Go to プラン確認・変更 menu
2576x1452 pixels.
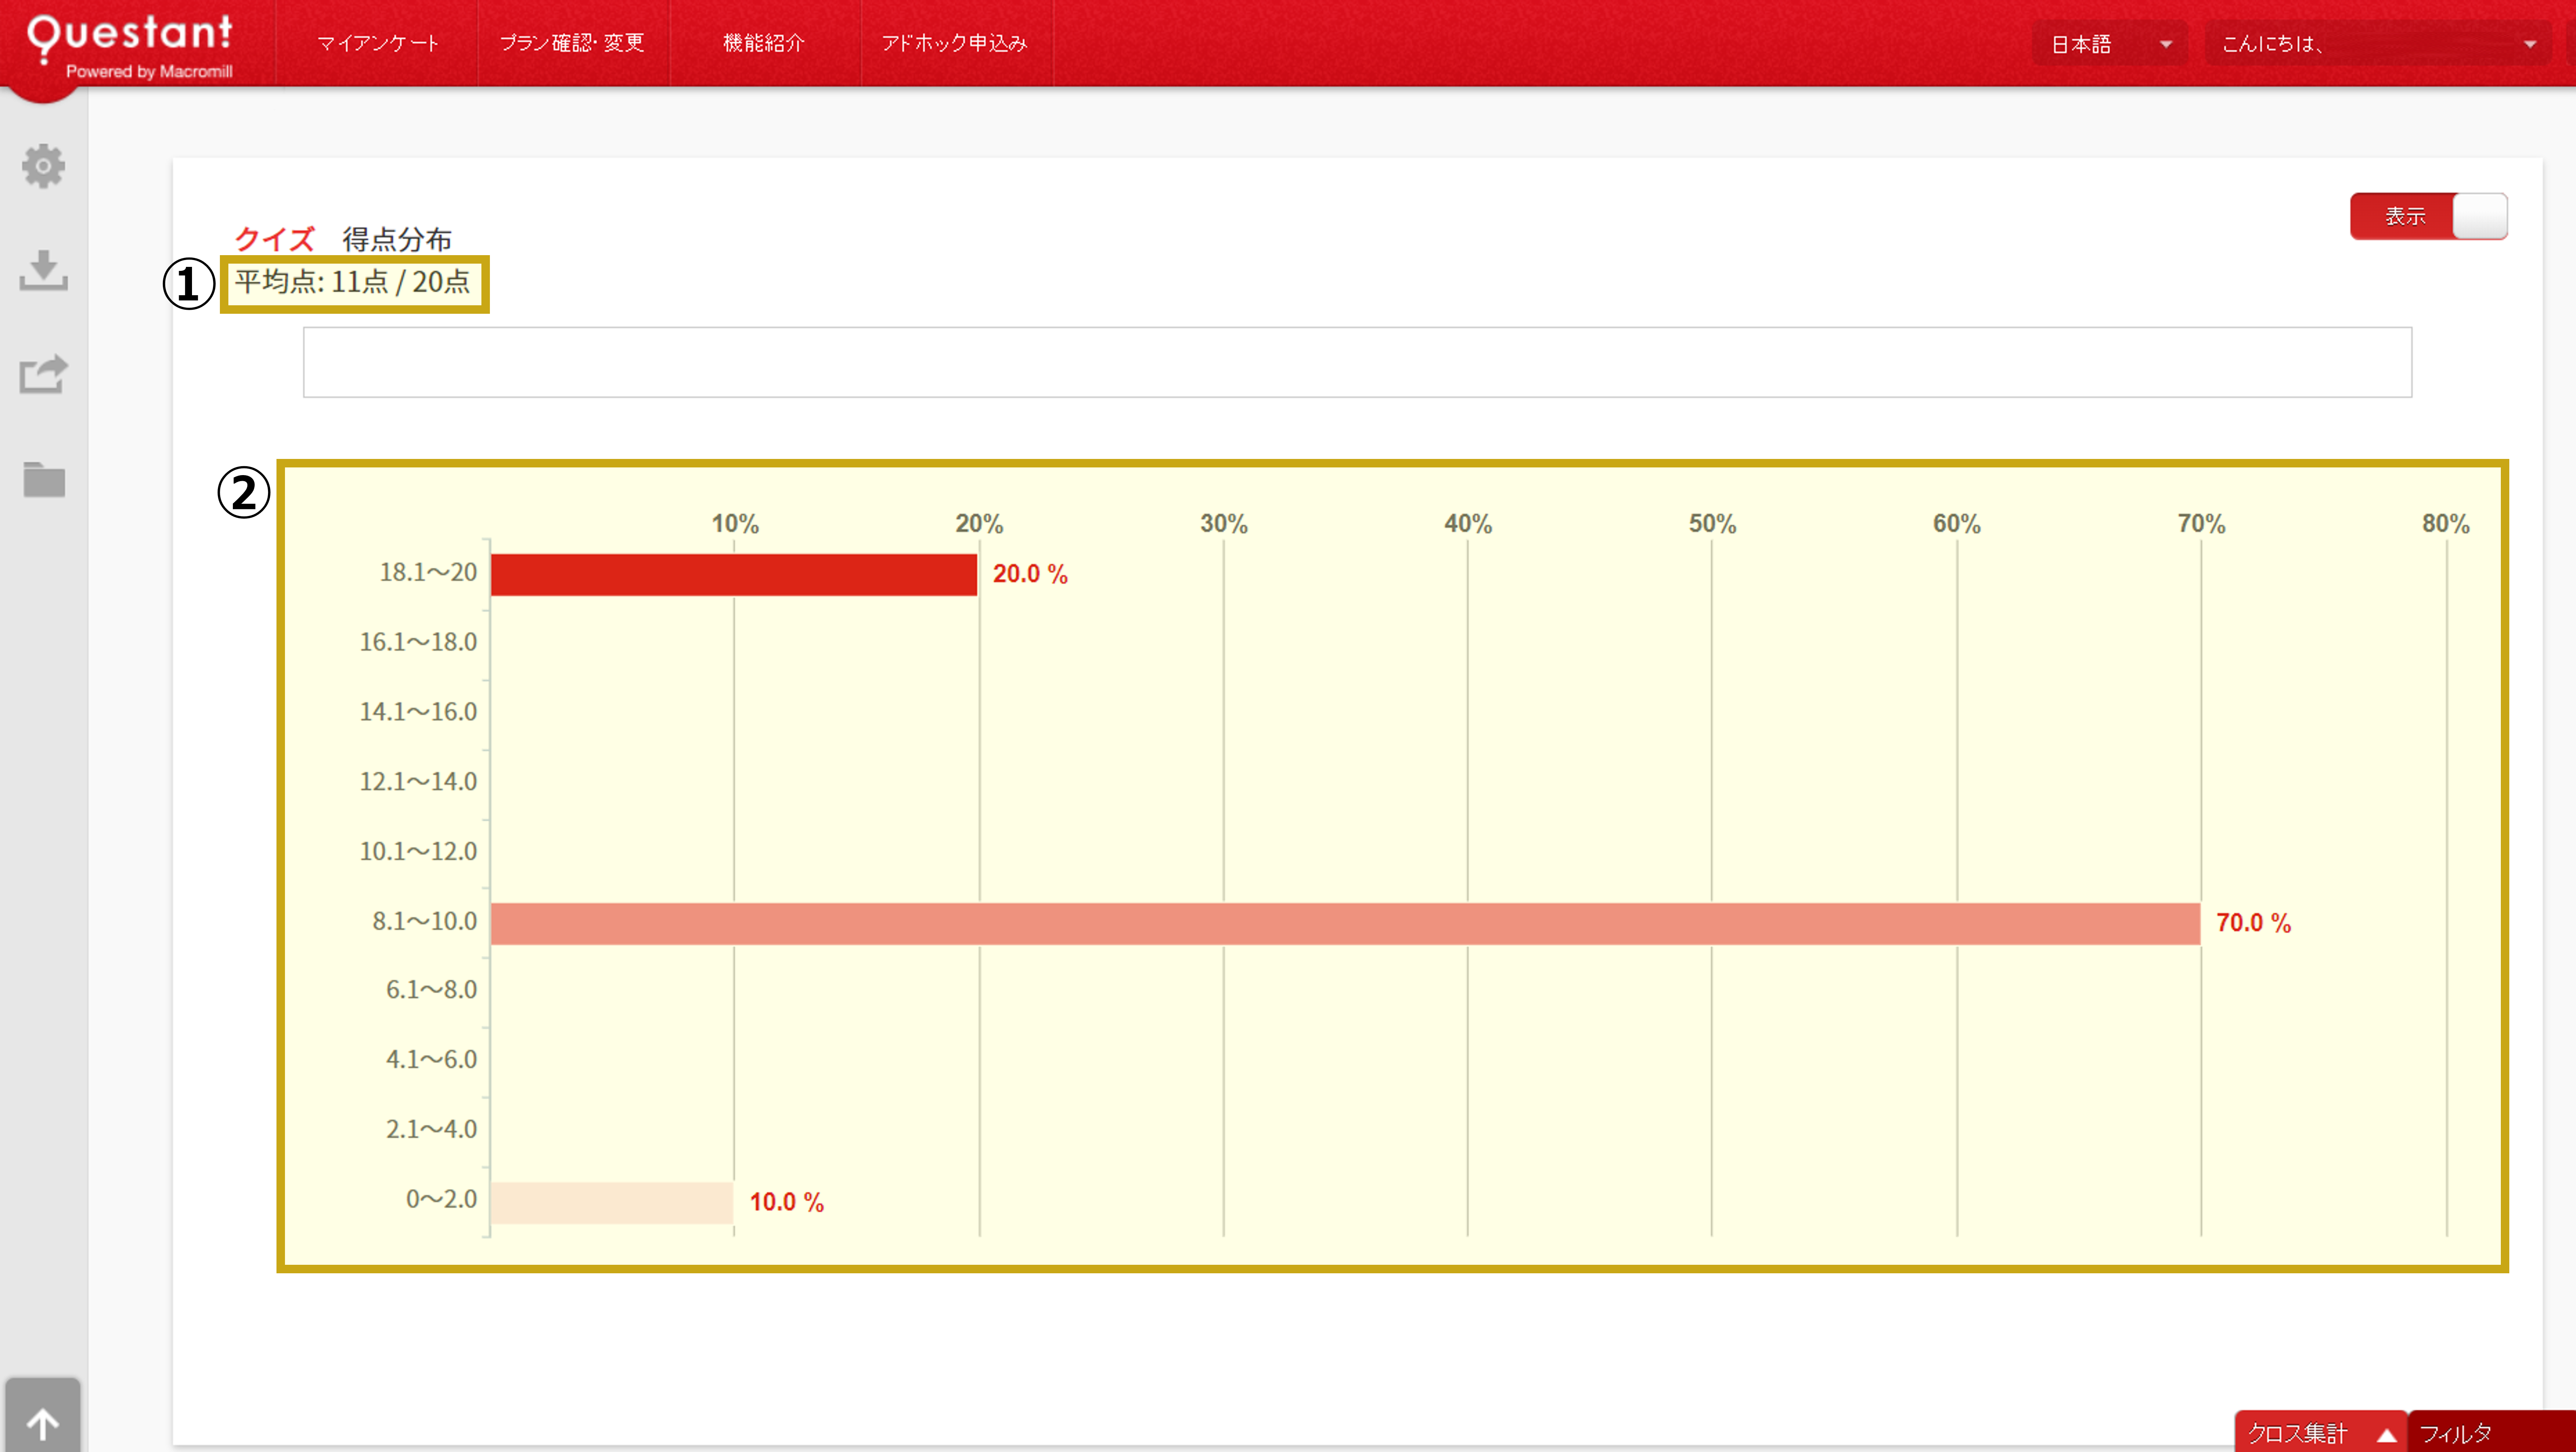pos(572,43)
